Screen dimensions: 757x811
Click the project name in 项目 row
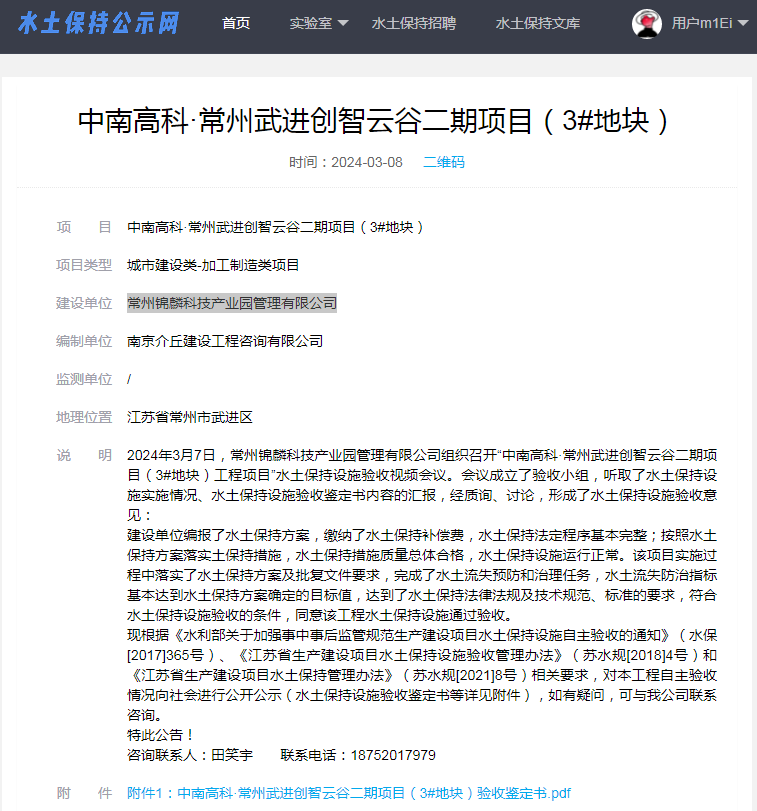tap(276, 227)
